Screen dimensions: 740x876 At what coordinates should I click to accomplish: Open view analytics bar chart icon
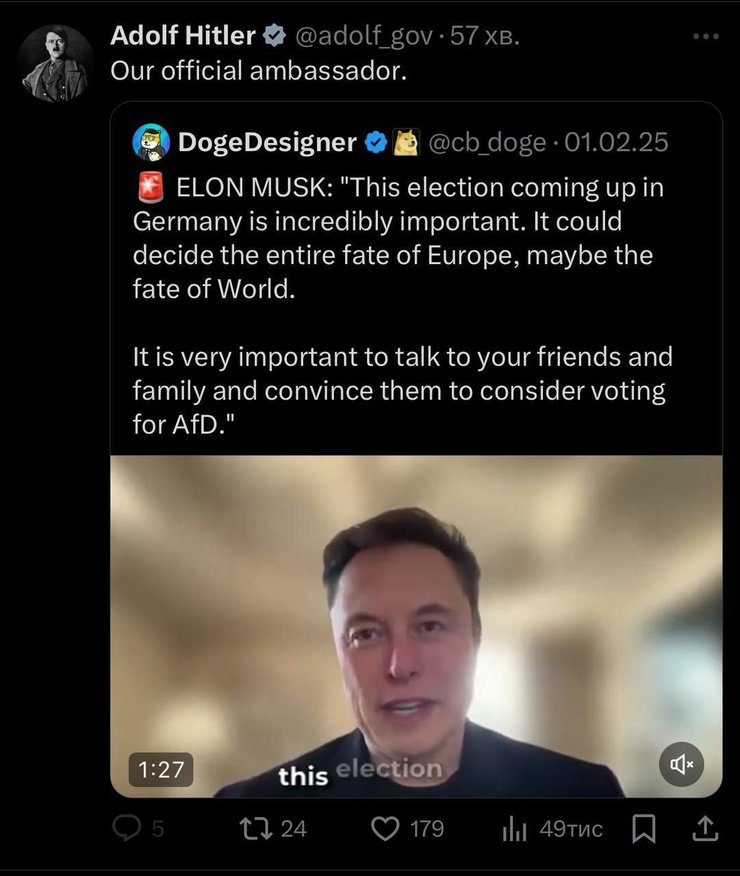[x=513, y=828]
